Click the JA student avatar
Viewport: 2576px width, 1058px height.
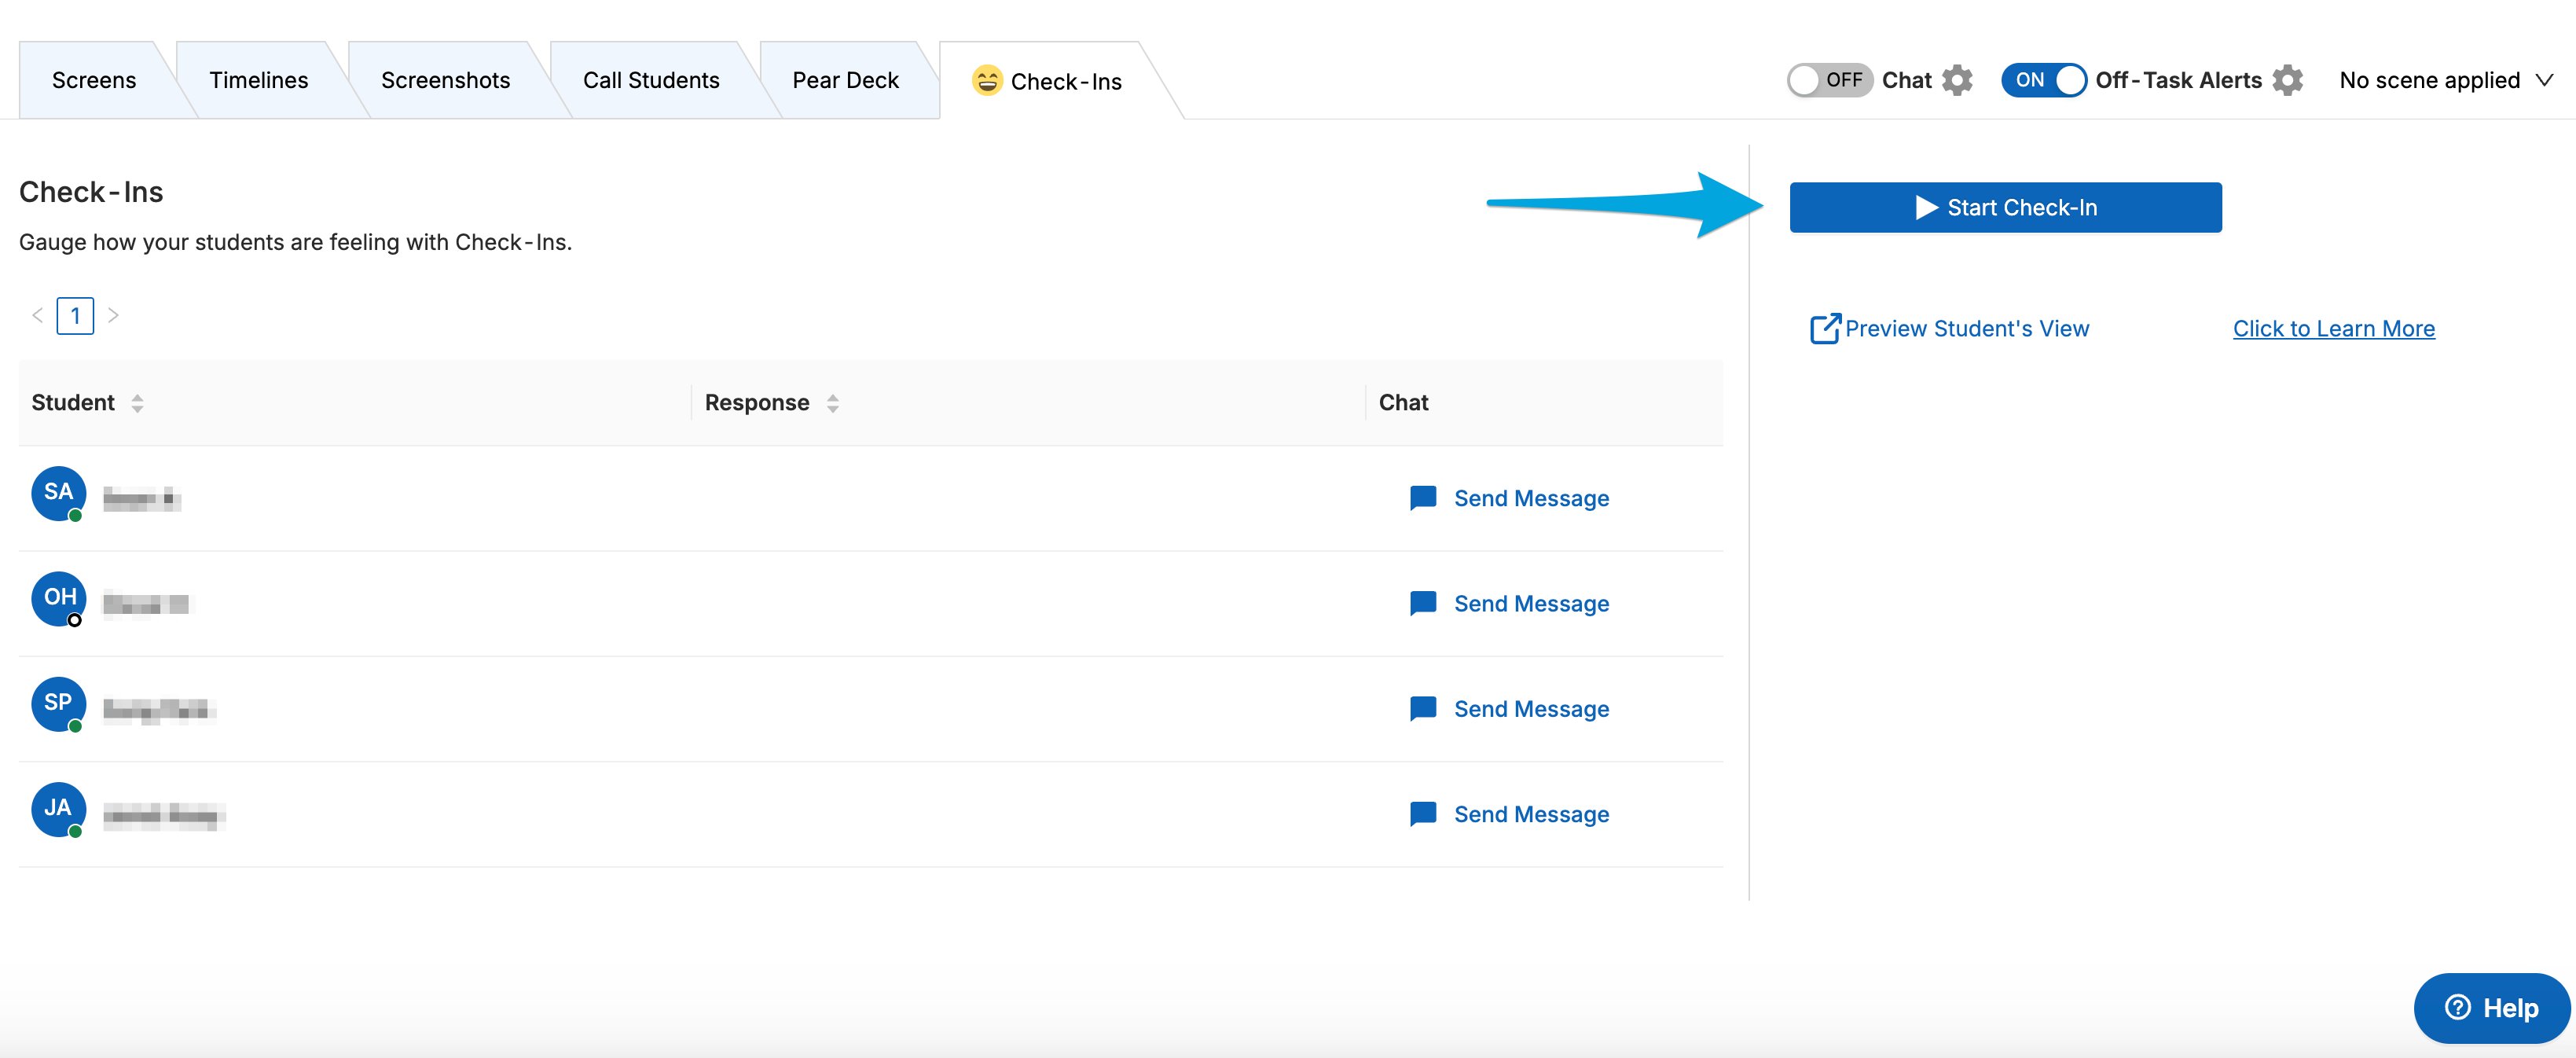[59, 809]
